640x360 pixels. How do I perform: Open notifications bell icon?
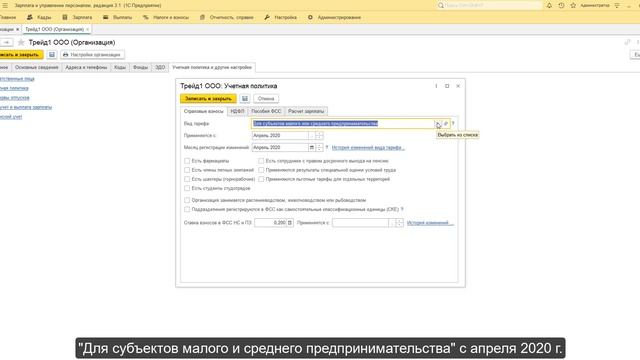pyautogui.click(x=549, y=5)
